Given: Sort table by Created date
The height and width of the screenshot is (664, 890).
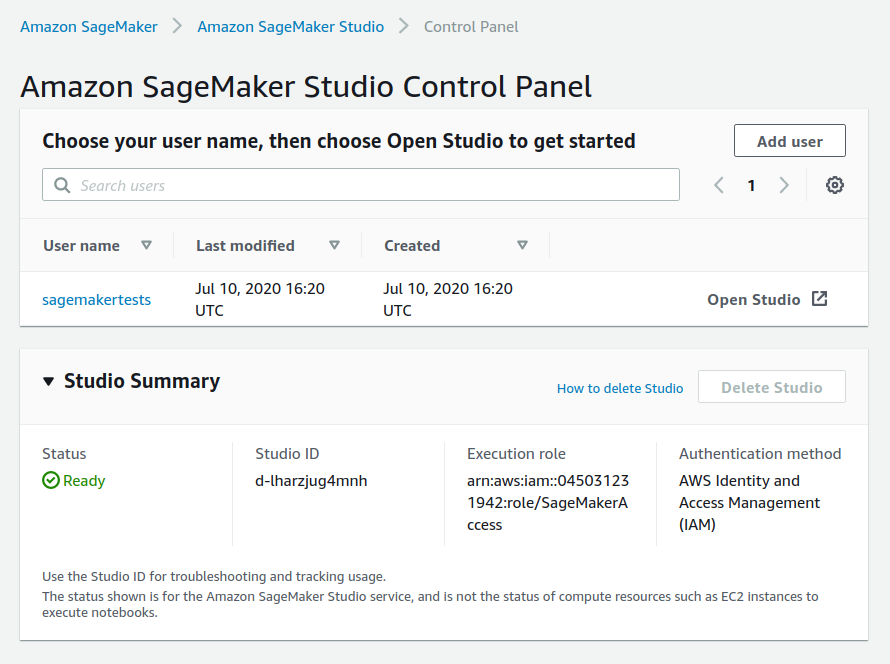Looking at the screenshot, I should click(522, 245).
